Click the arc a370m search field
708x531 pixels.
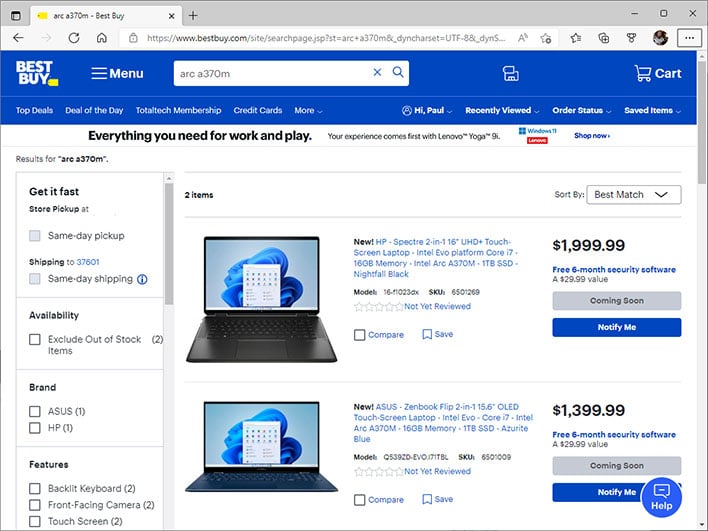point(271,73)
